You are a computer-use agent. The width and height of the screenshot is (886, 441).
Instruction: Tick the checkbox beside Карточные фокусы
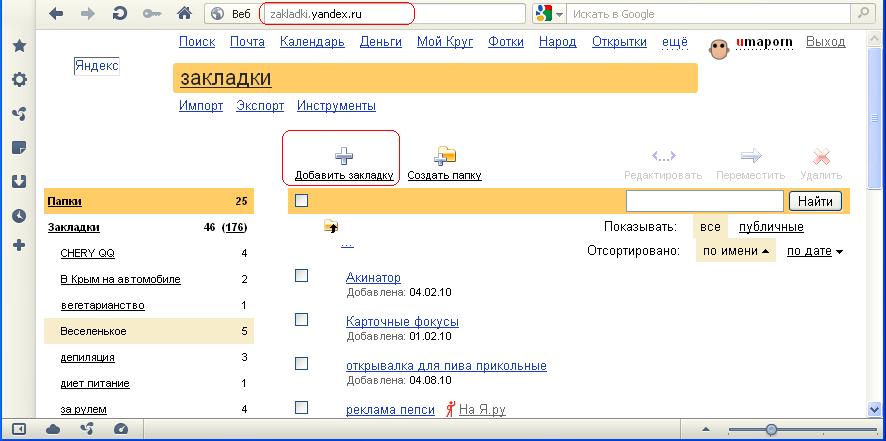302,319
